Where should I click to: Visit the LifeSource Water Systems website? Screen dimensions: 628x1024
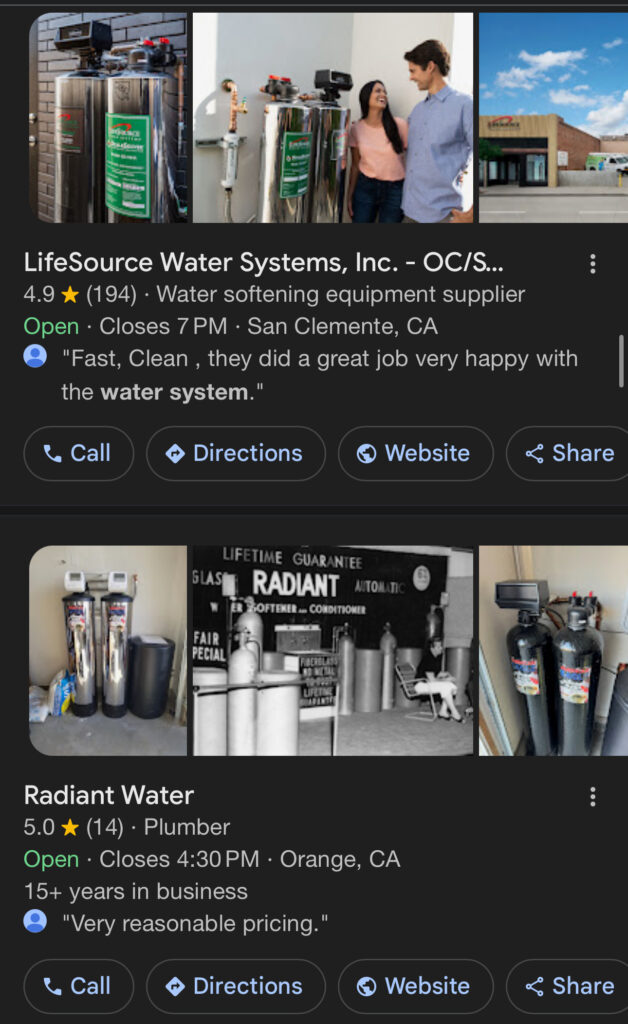[x=415, y=454]
